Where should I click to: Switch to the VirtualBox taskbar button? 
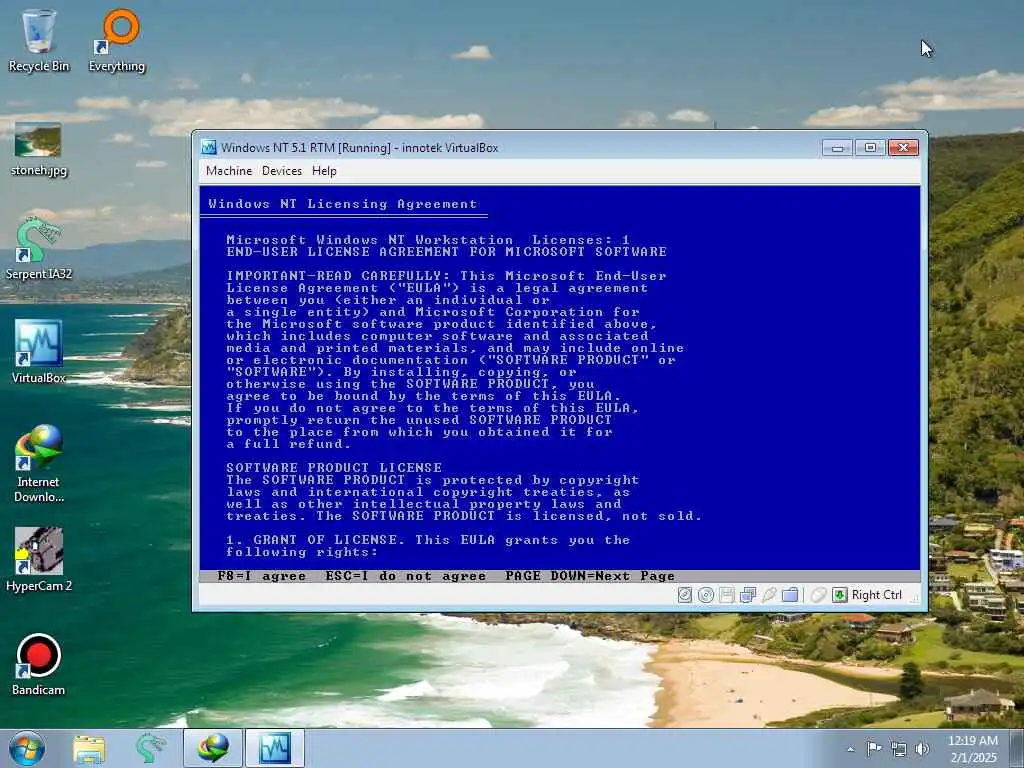[x=275, y=749]
